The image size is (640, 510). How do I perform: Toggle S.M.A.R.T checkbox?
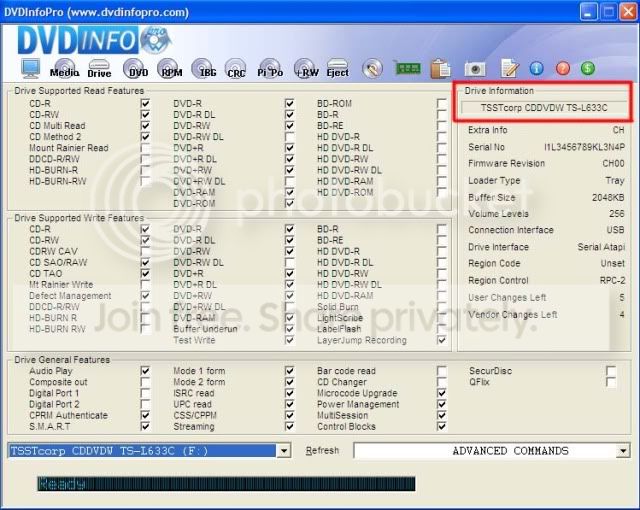(x=145, y=426)
